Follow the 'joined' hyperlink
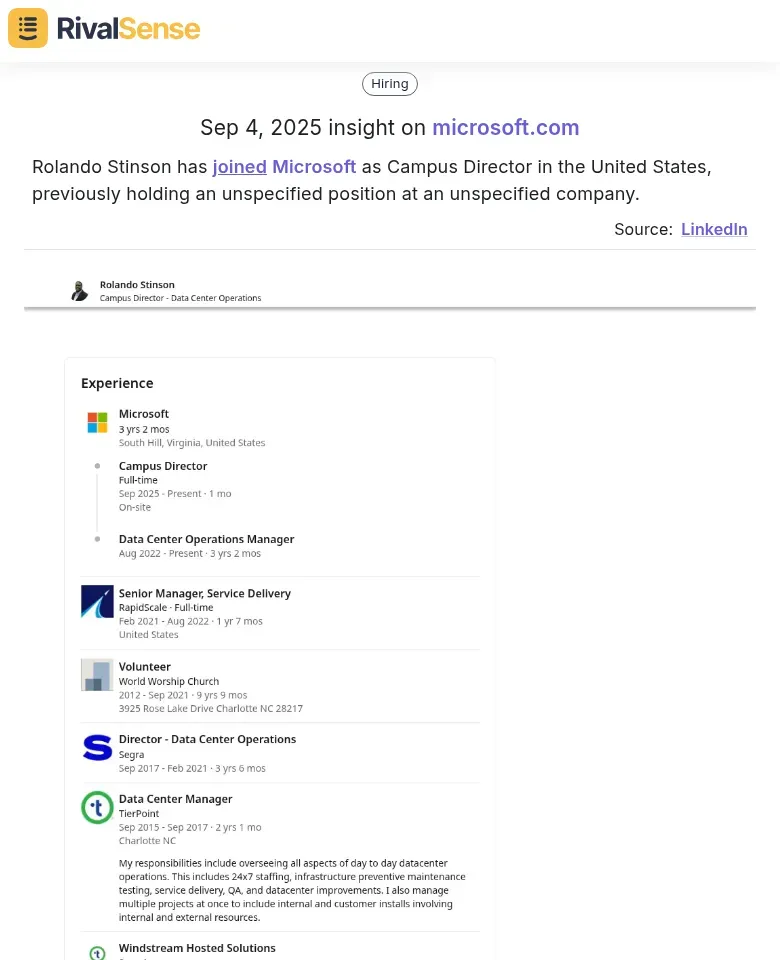780x960 pixels. click(239, 167)
